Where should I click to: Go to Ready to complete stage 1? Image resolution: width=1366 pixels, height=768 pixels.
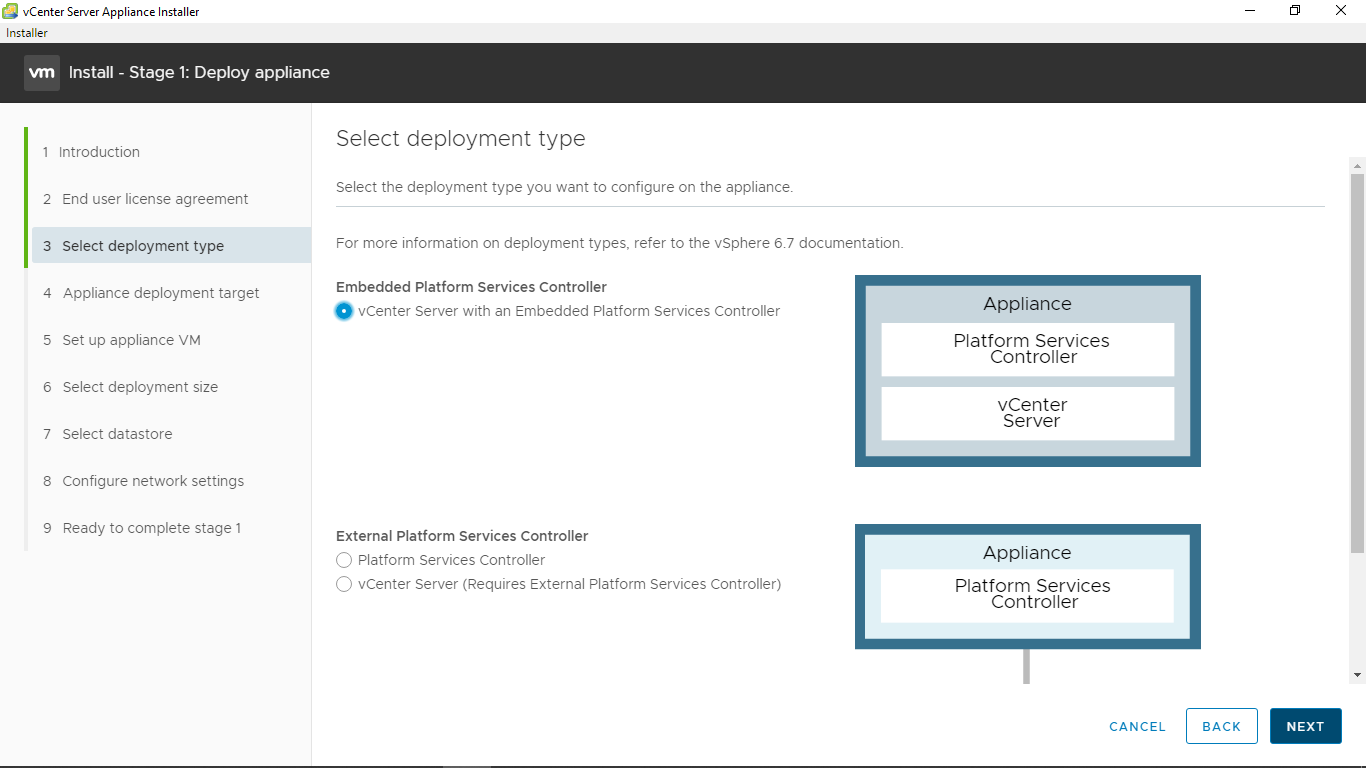[x=151, y=528]
